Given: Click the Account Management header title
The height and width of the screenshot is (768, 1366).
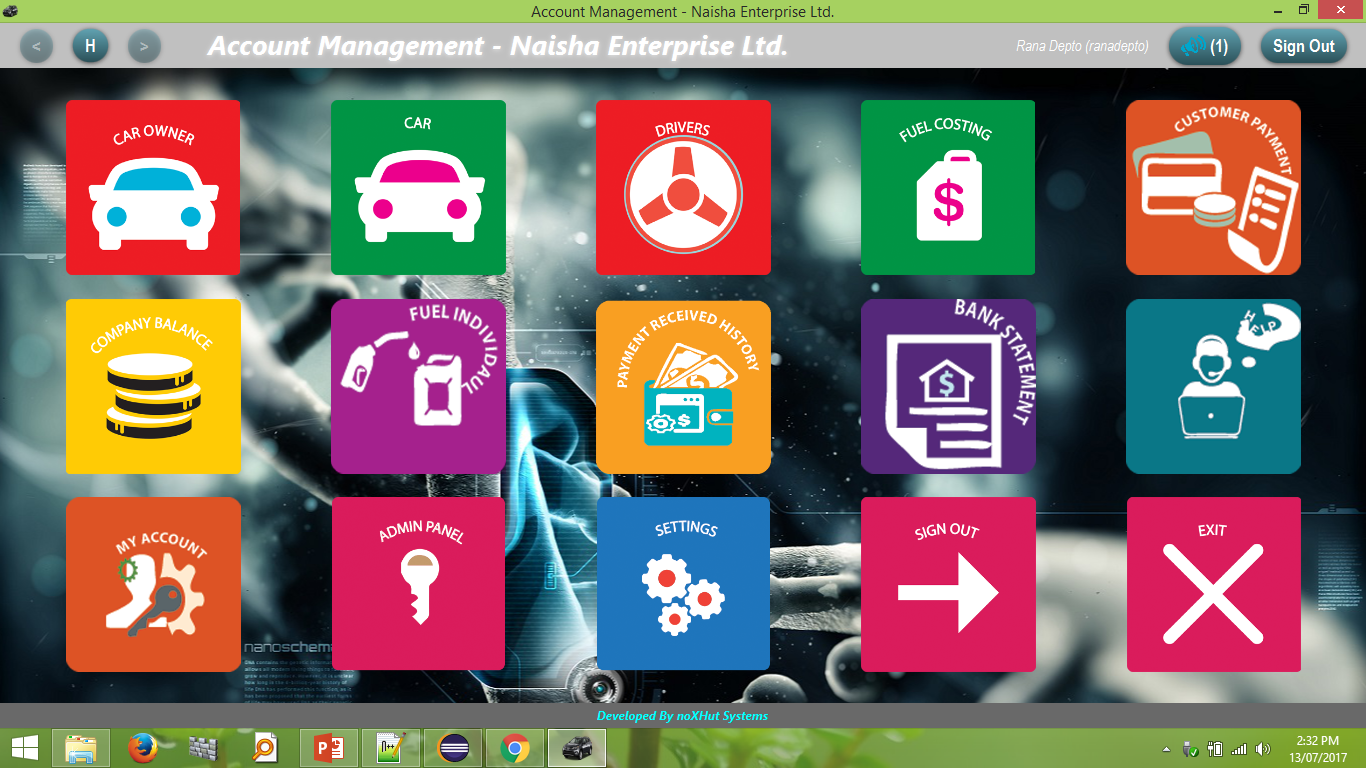Looking at the screenshot, I should (x=498, y=46).
